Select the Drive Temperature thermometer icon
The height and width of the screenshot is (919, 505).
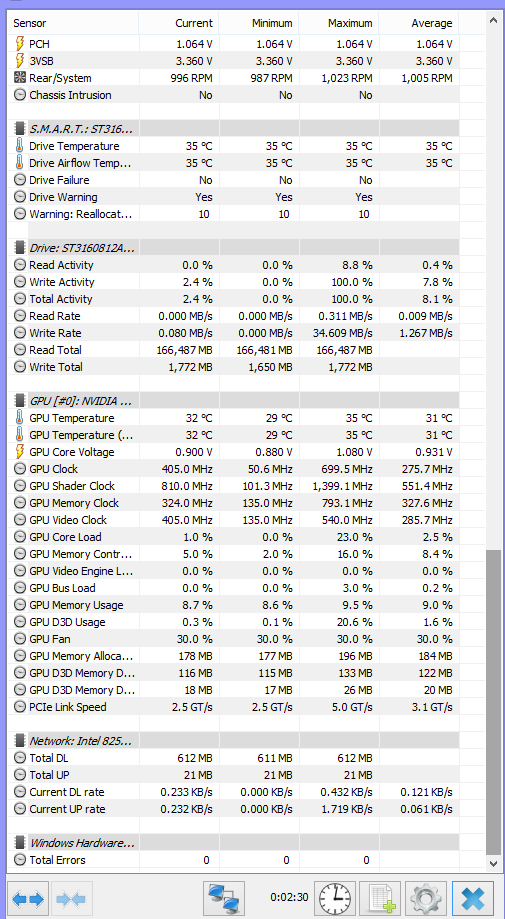[x=20, y=146]
